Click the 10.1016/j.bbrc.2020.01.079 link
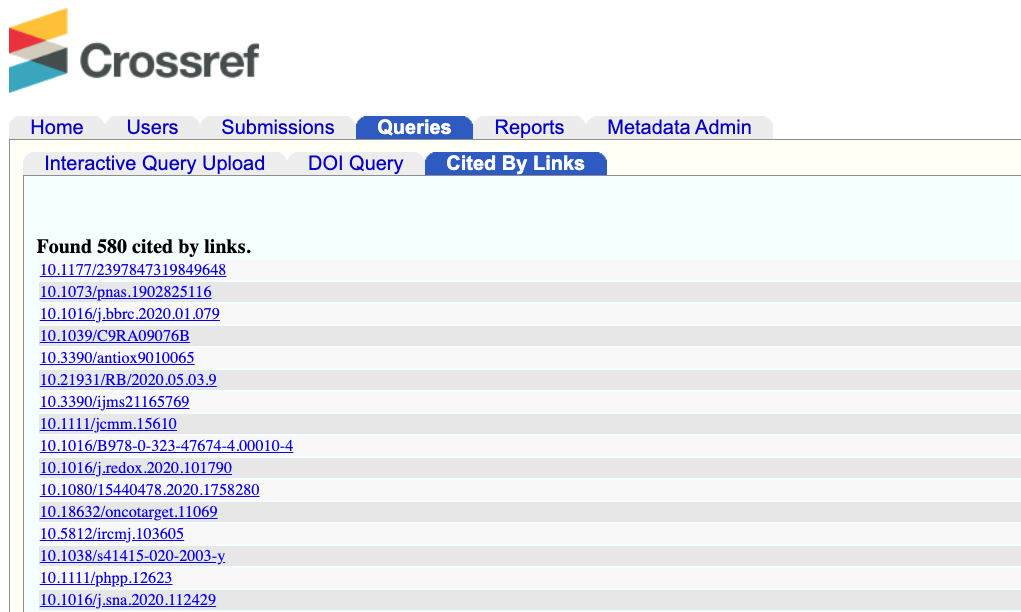The image size is (1021, 612). coord(129,313)
